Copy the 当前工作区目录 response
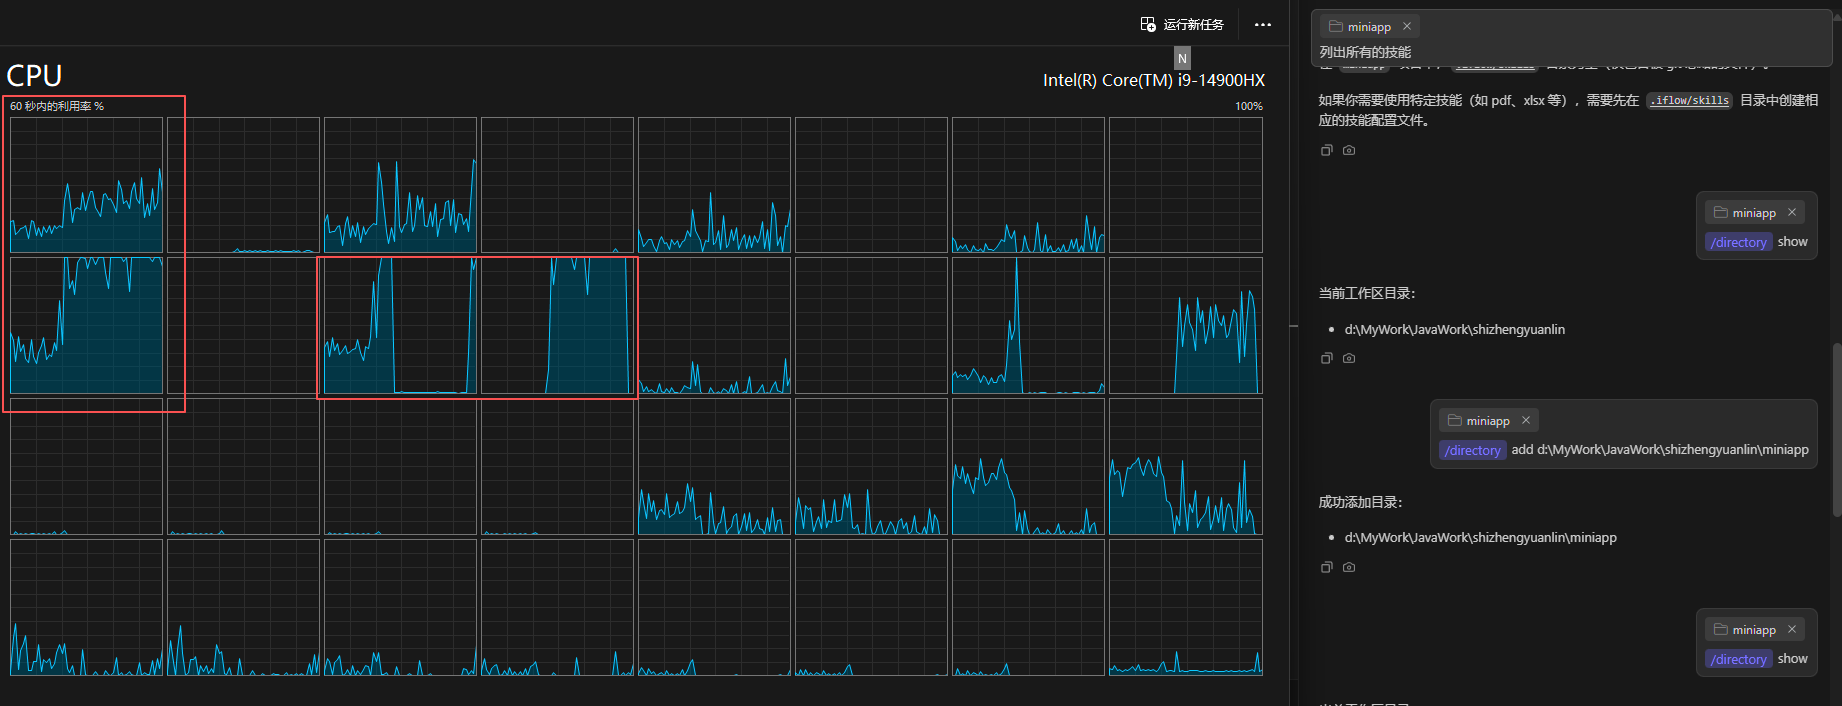 [1327, 358]
